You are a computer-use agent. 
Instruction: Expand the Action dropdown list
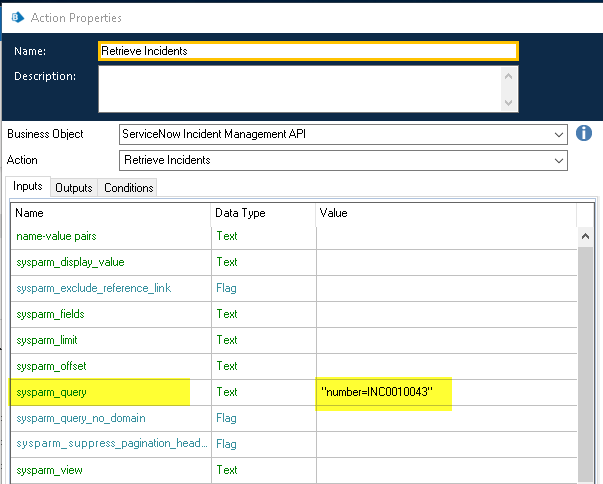point(558,160)
